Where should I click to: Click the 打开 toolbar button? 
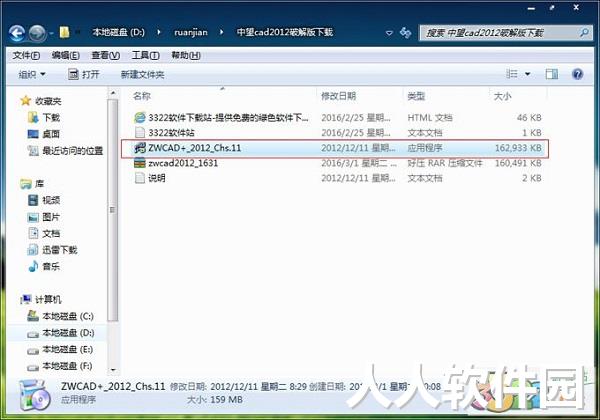coord(84,74)
